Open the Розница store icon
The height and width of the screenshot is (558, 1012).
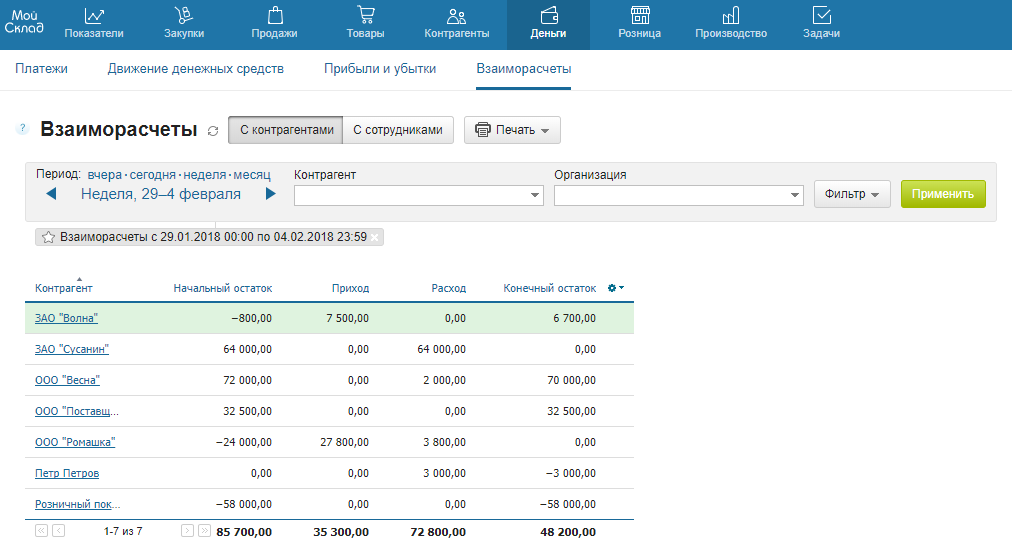[x=640, y=16]
